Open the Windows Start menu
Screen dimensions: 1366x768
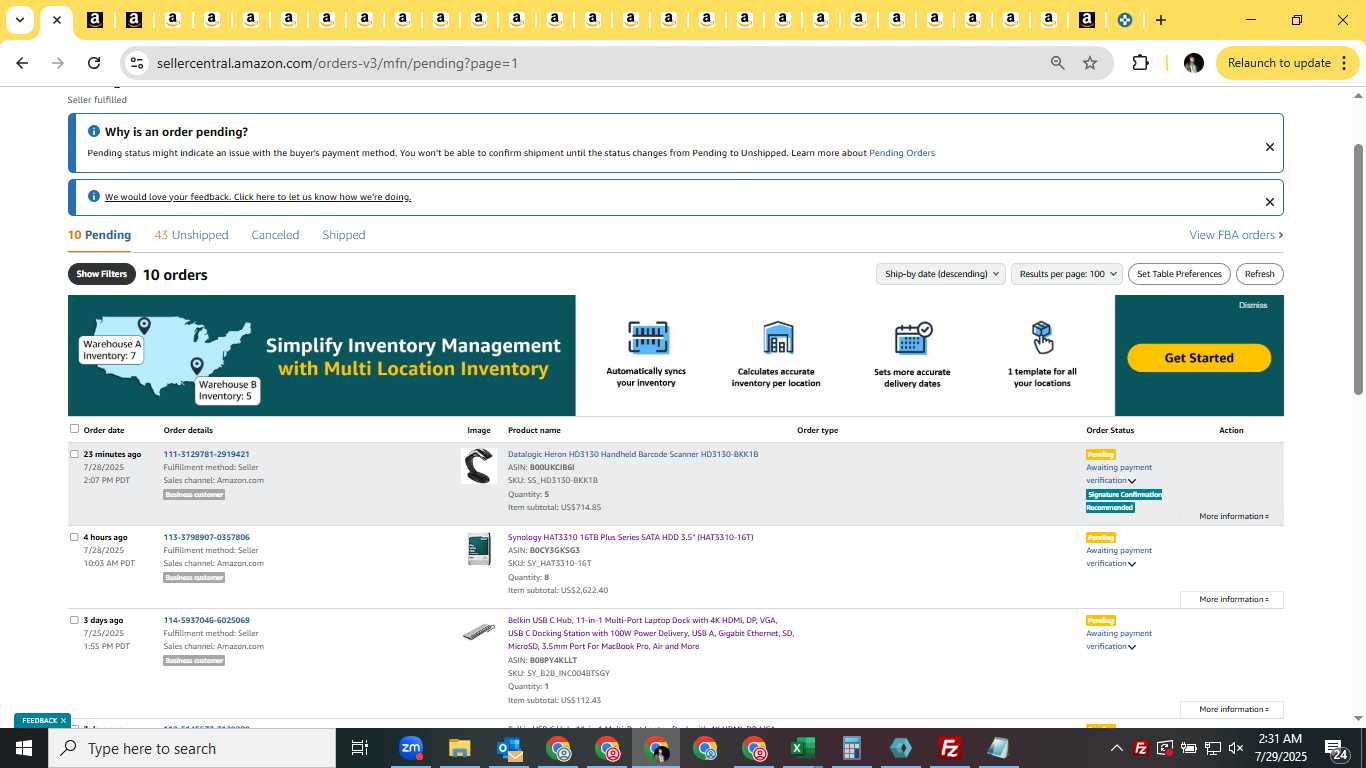tap(23, 748)
